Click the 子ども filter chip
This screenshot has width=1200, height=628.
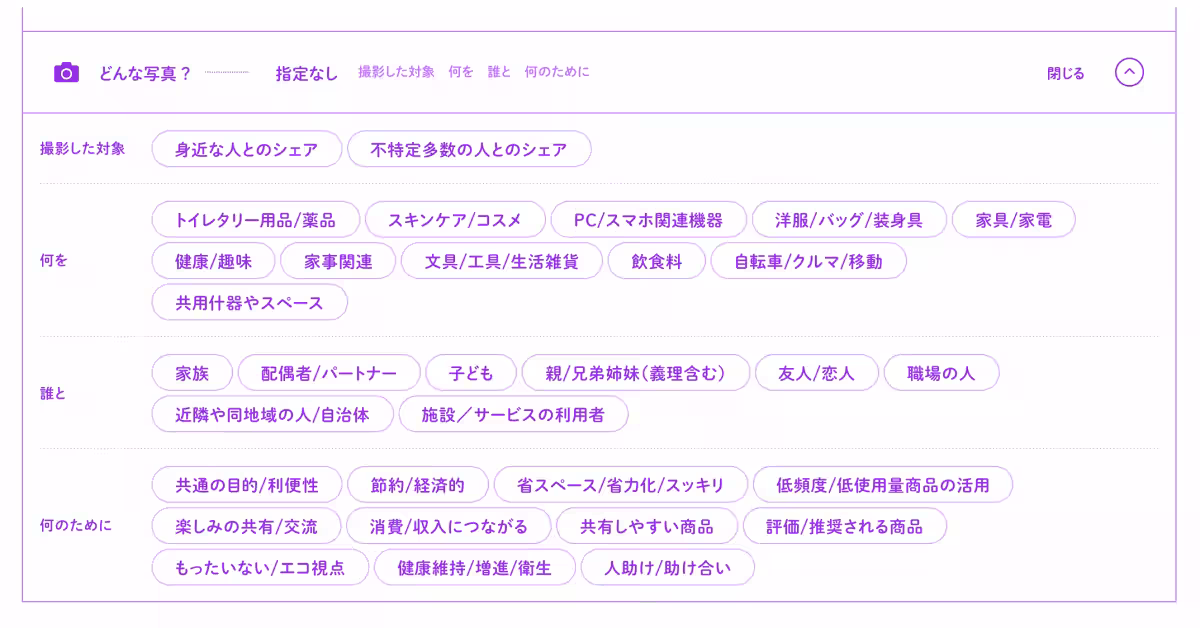tap(471, 372)
